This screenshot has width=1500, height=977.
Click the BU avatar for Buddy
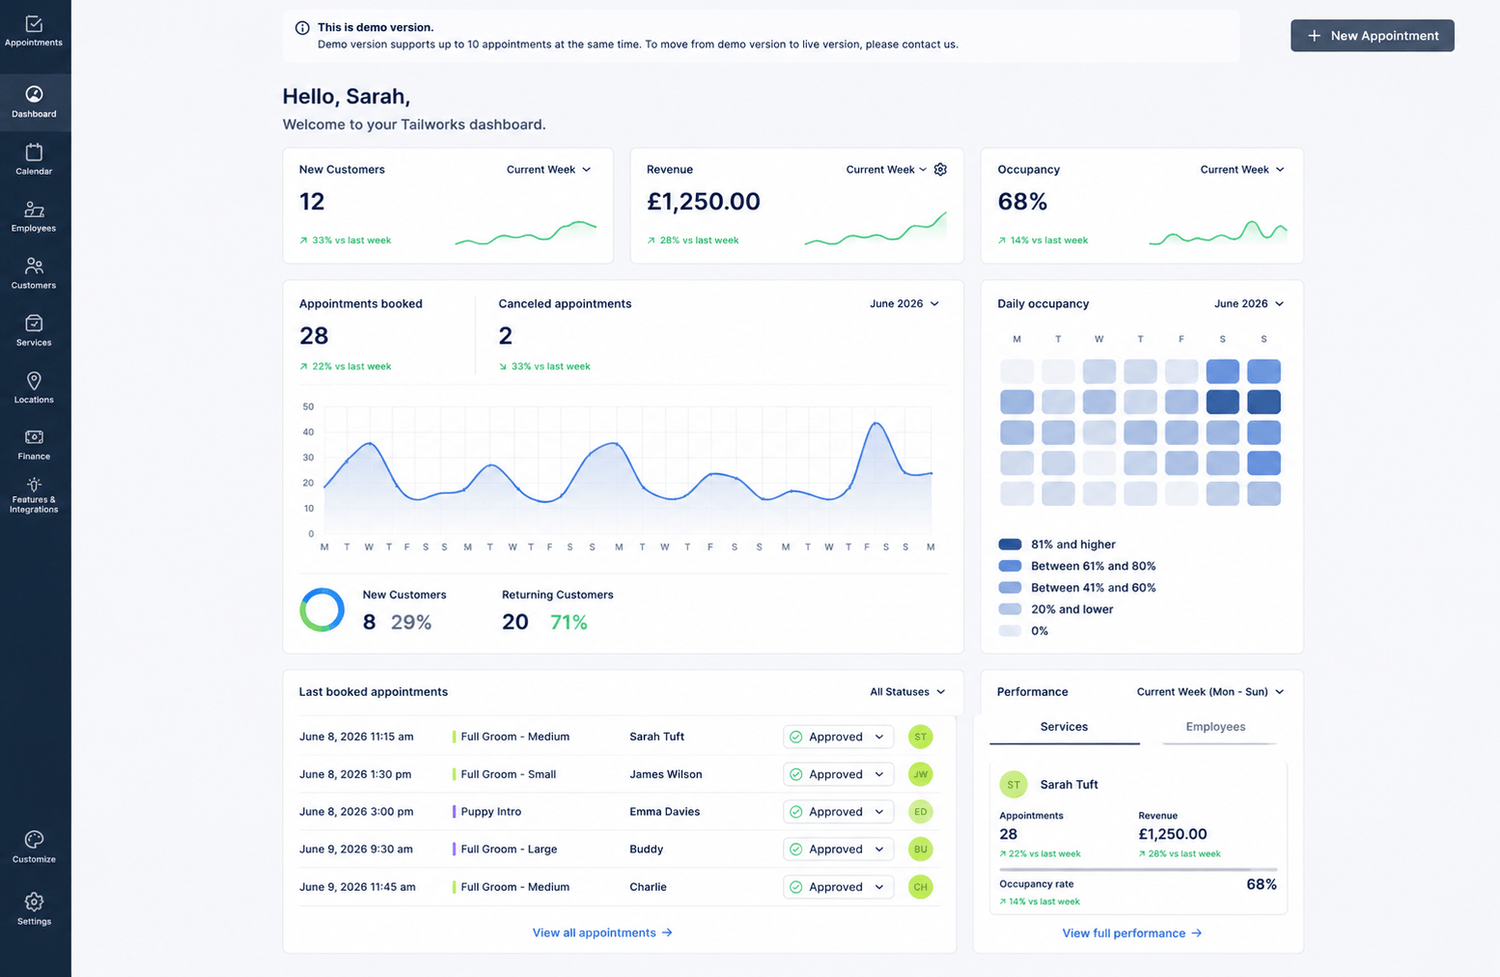click(x=920, y=849)
